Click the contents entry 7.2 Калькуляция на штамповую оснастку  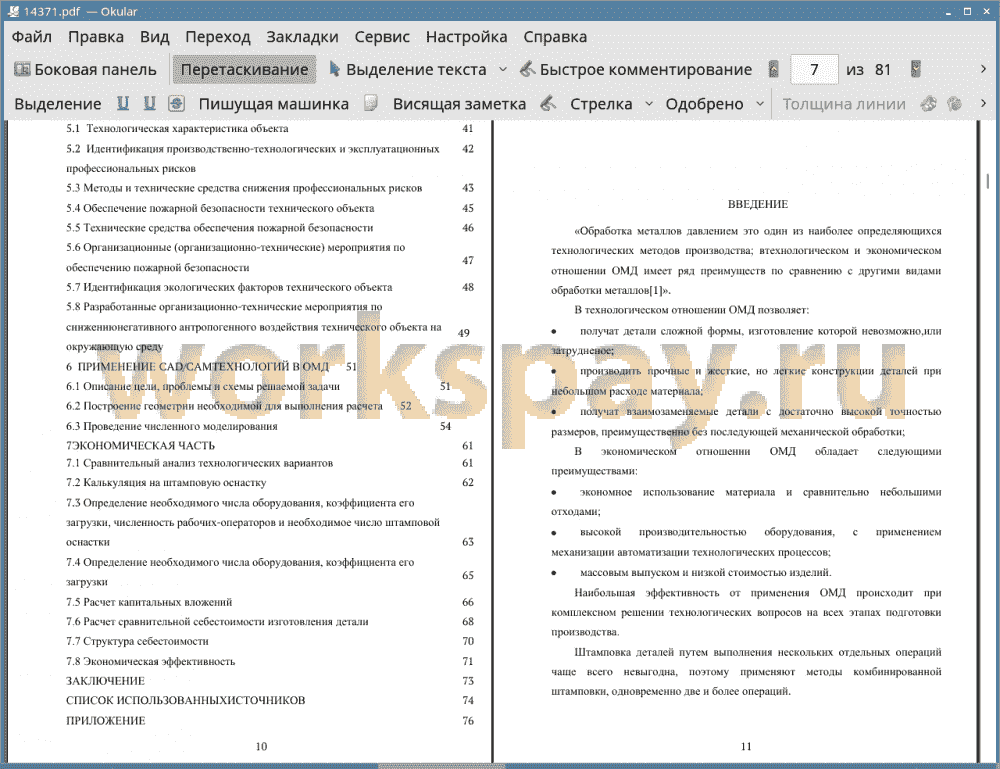pyautogui.click(x=166, y=483)
